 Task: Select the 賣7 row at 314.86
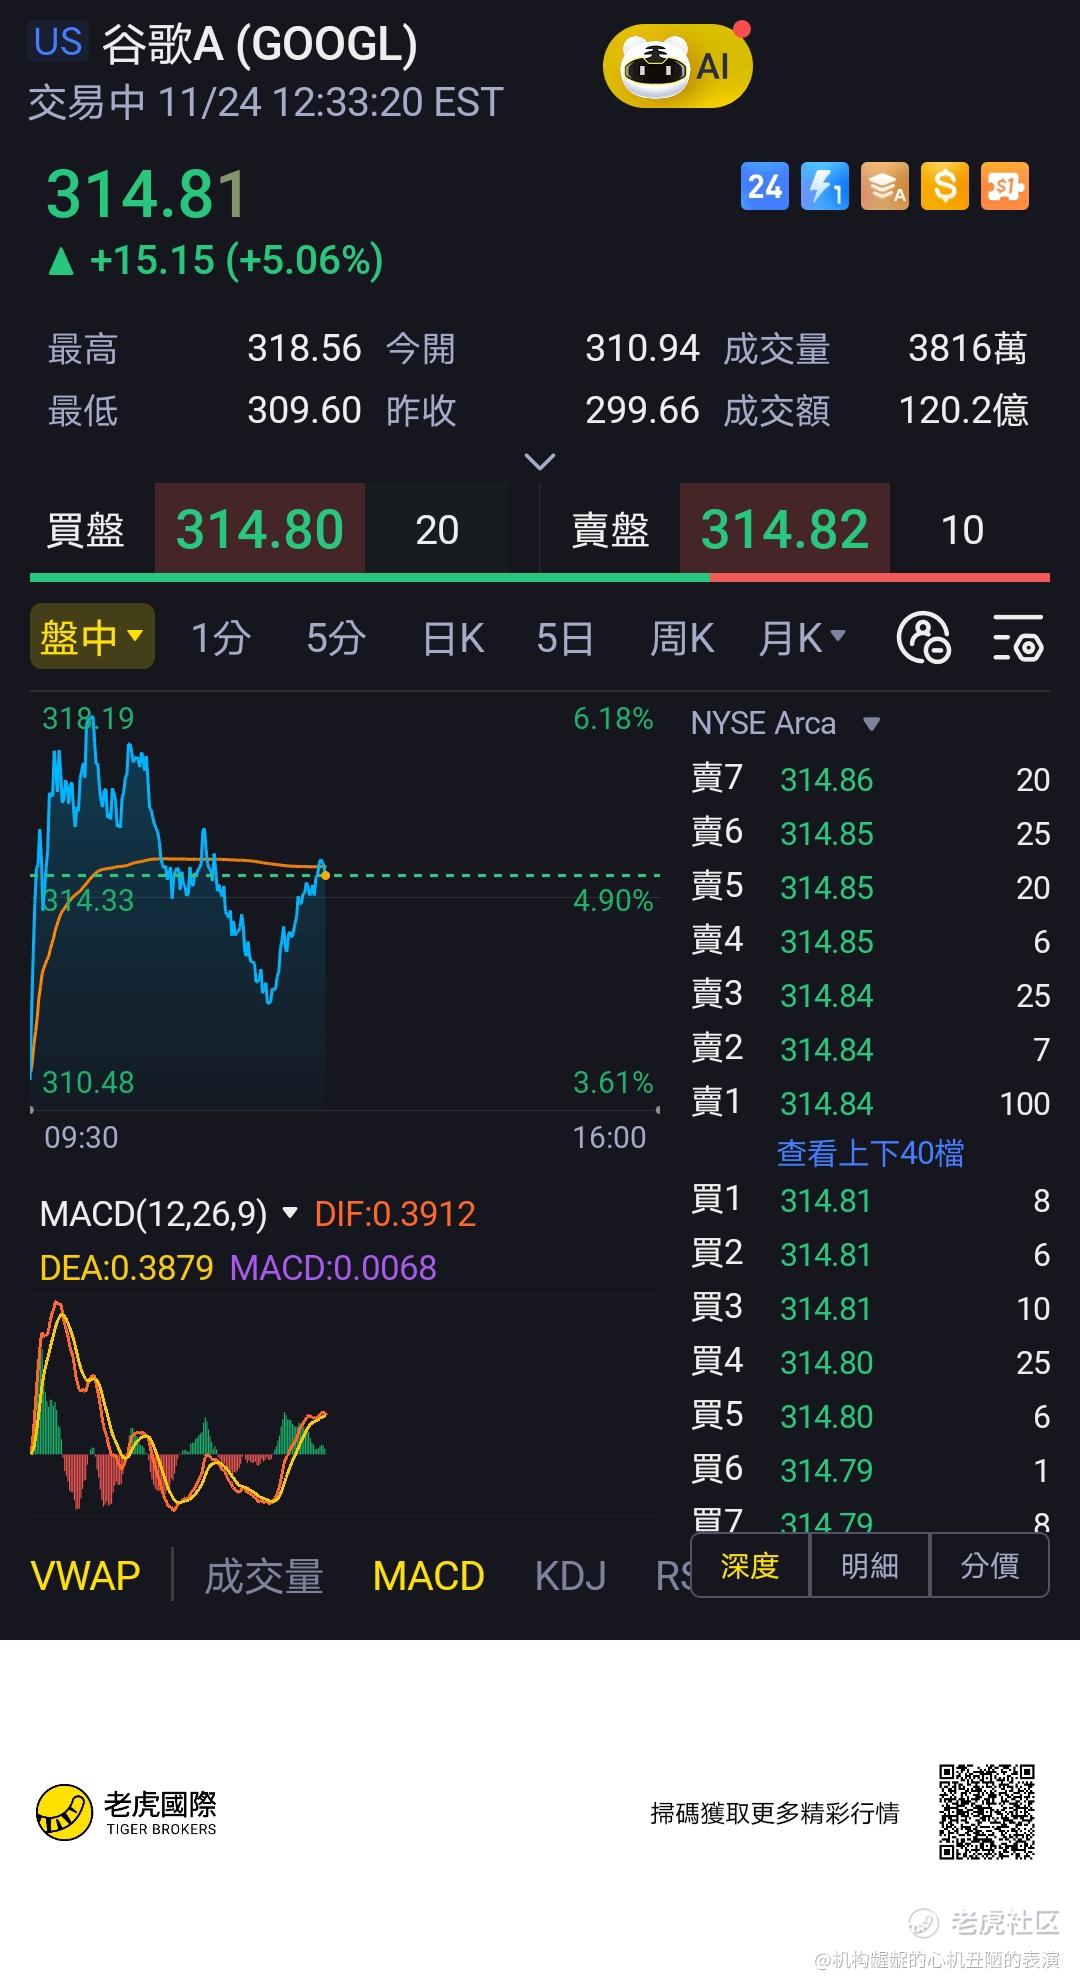870,779
